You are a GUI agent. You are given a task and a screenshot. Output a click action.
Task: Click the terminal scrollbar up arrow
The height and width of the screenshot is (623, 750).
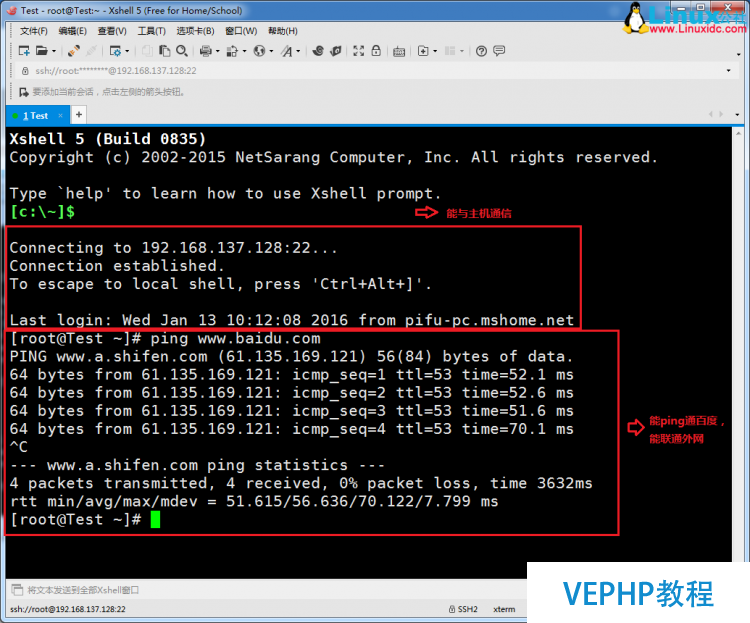(x=738, y=134)
